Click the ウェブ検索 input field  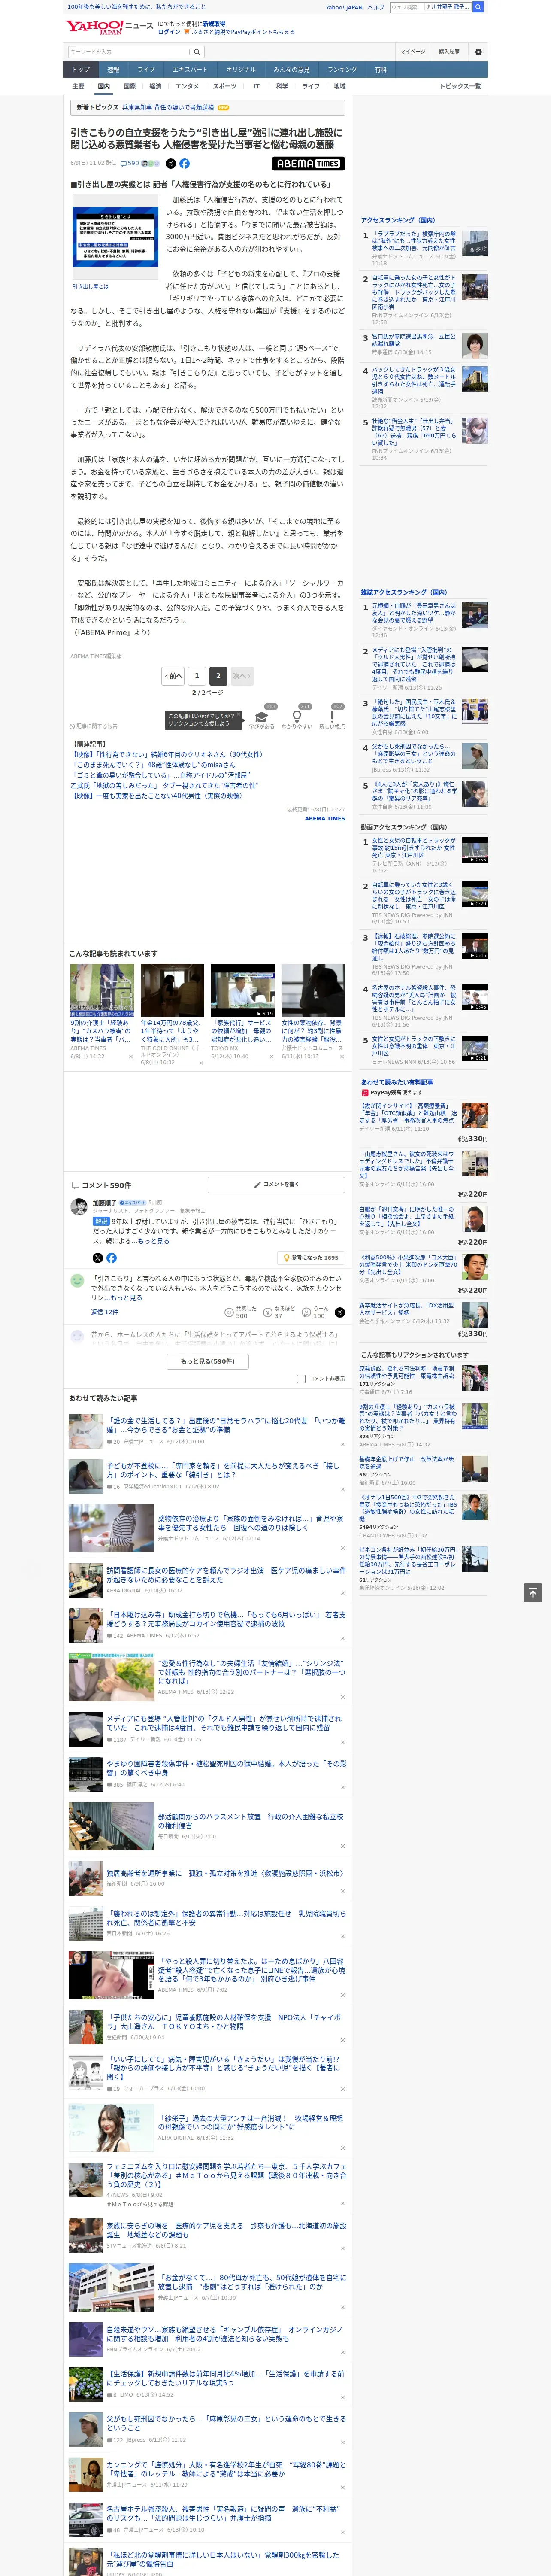coord(406,7)
